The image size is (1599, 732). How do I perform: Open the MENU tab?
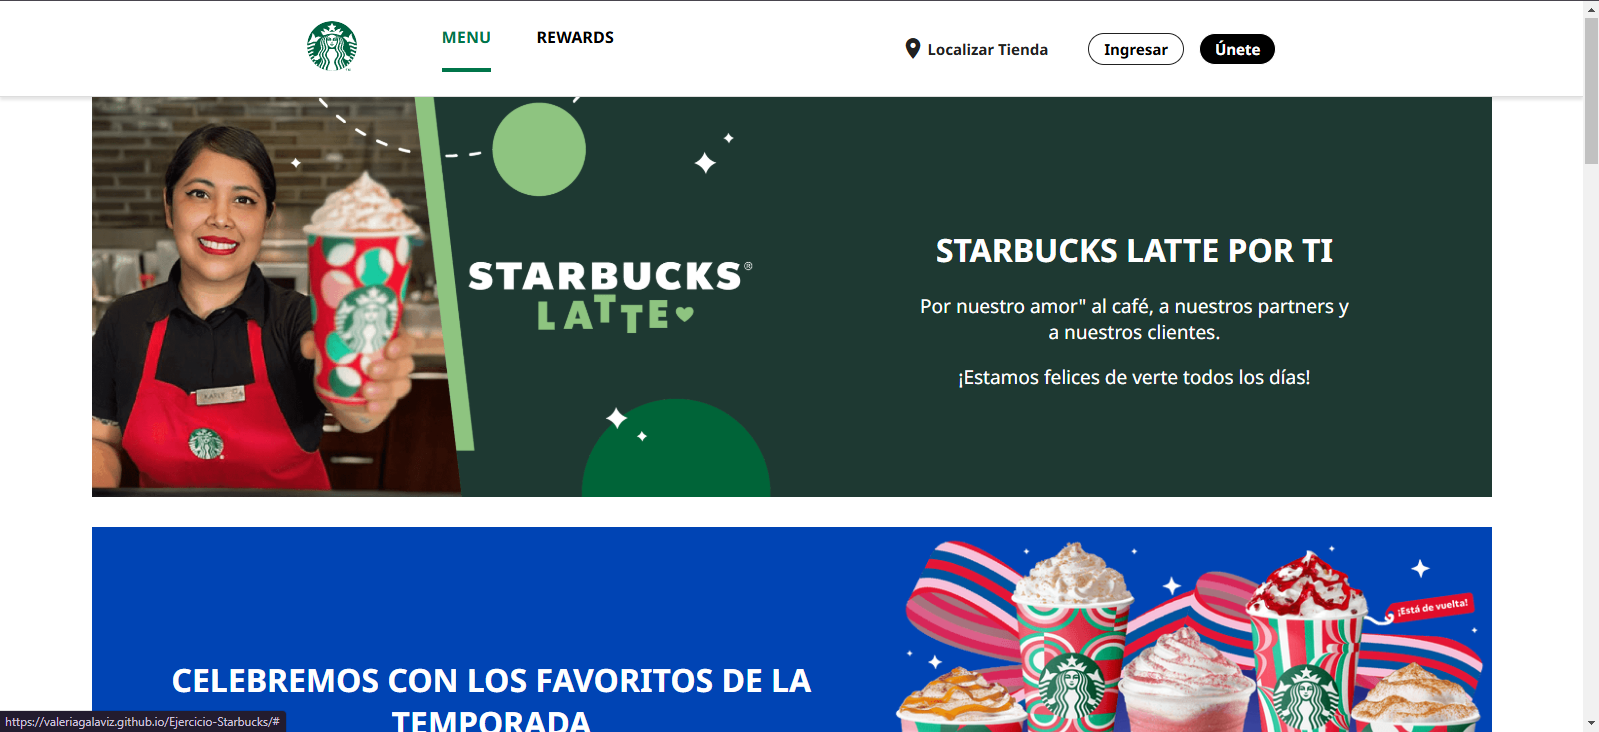tap(466, 38)
